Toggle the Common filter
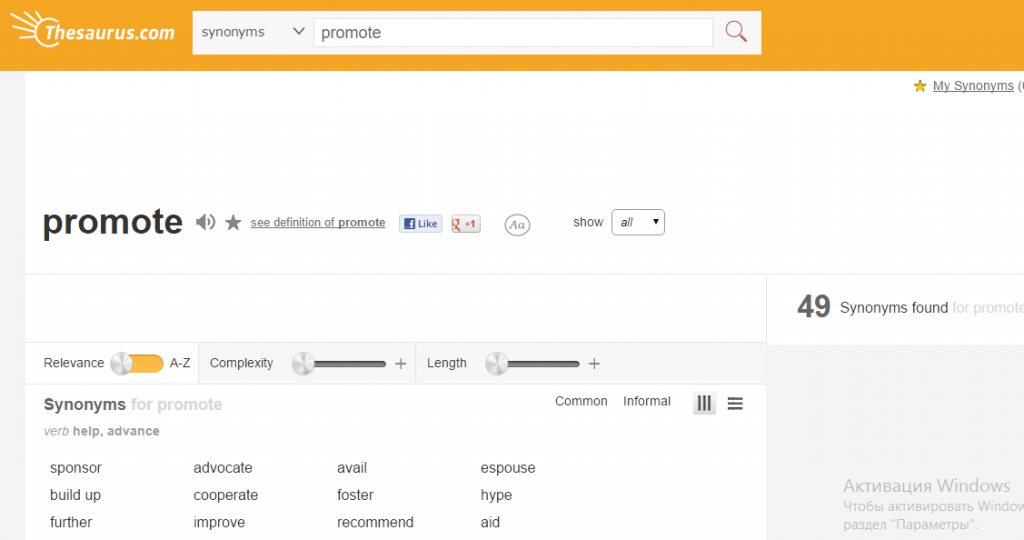Viewport: 1024px width, 540px height. tap(581, 401)
